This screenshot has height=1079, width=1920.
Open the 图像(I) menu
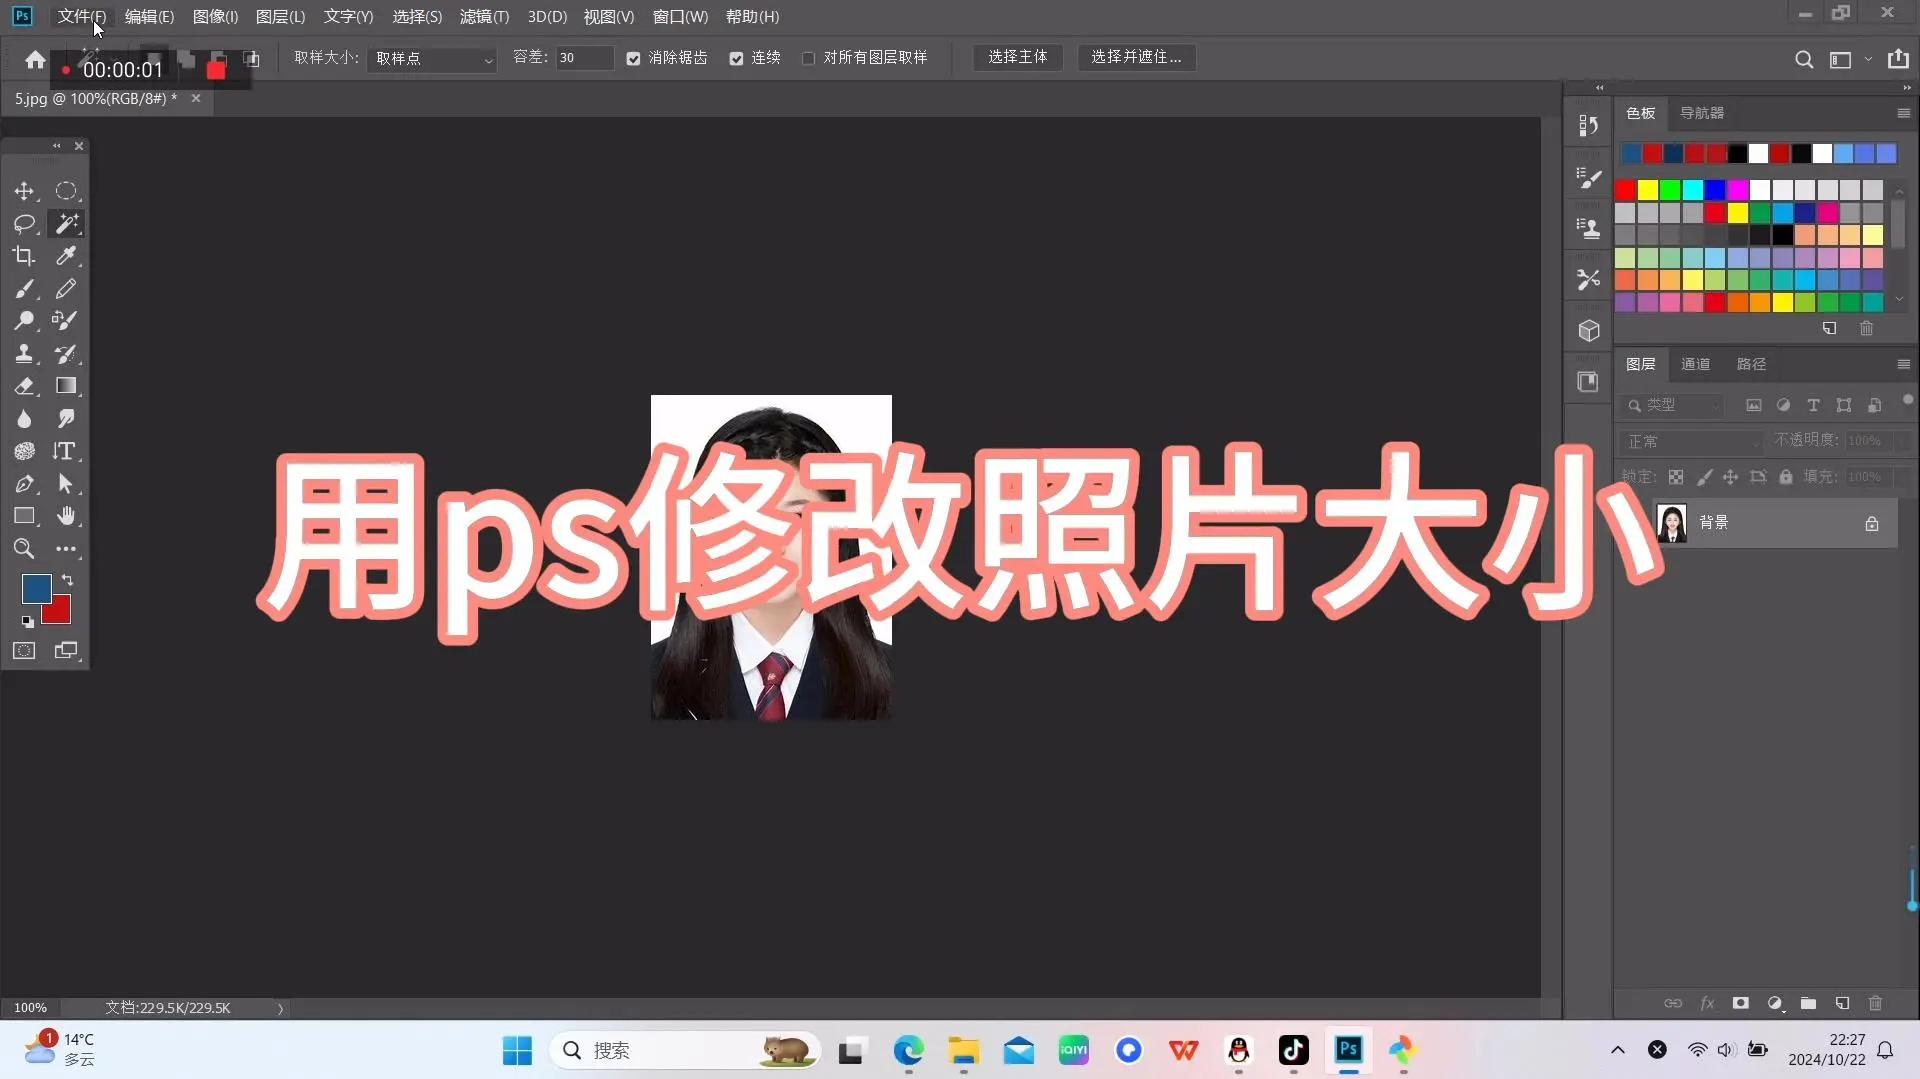tap(214, 16)
